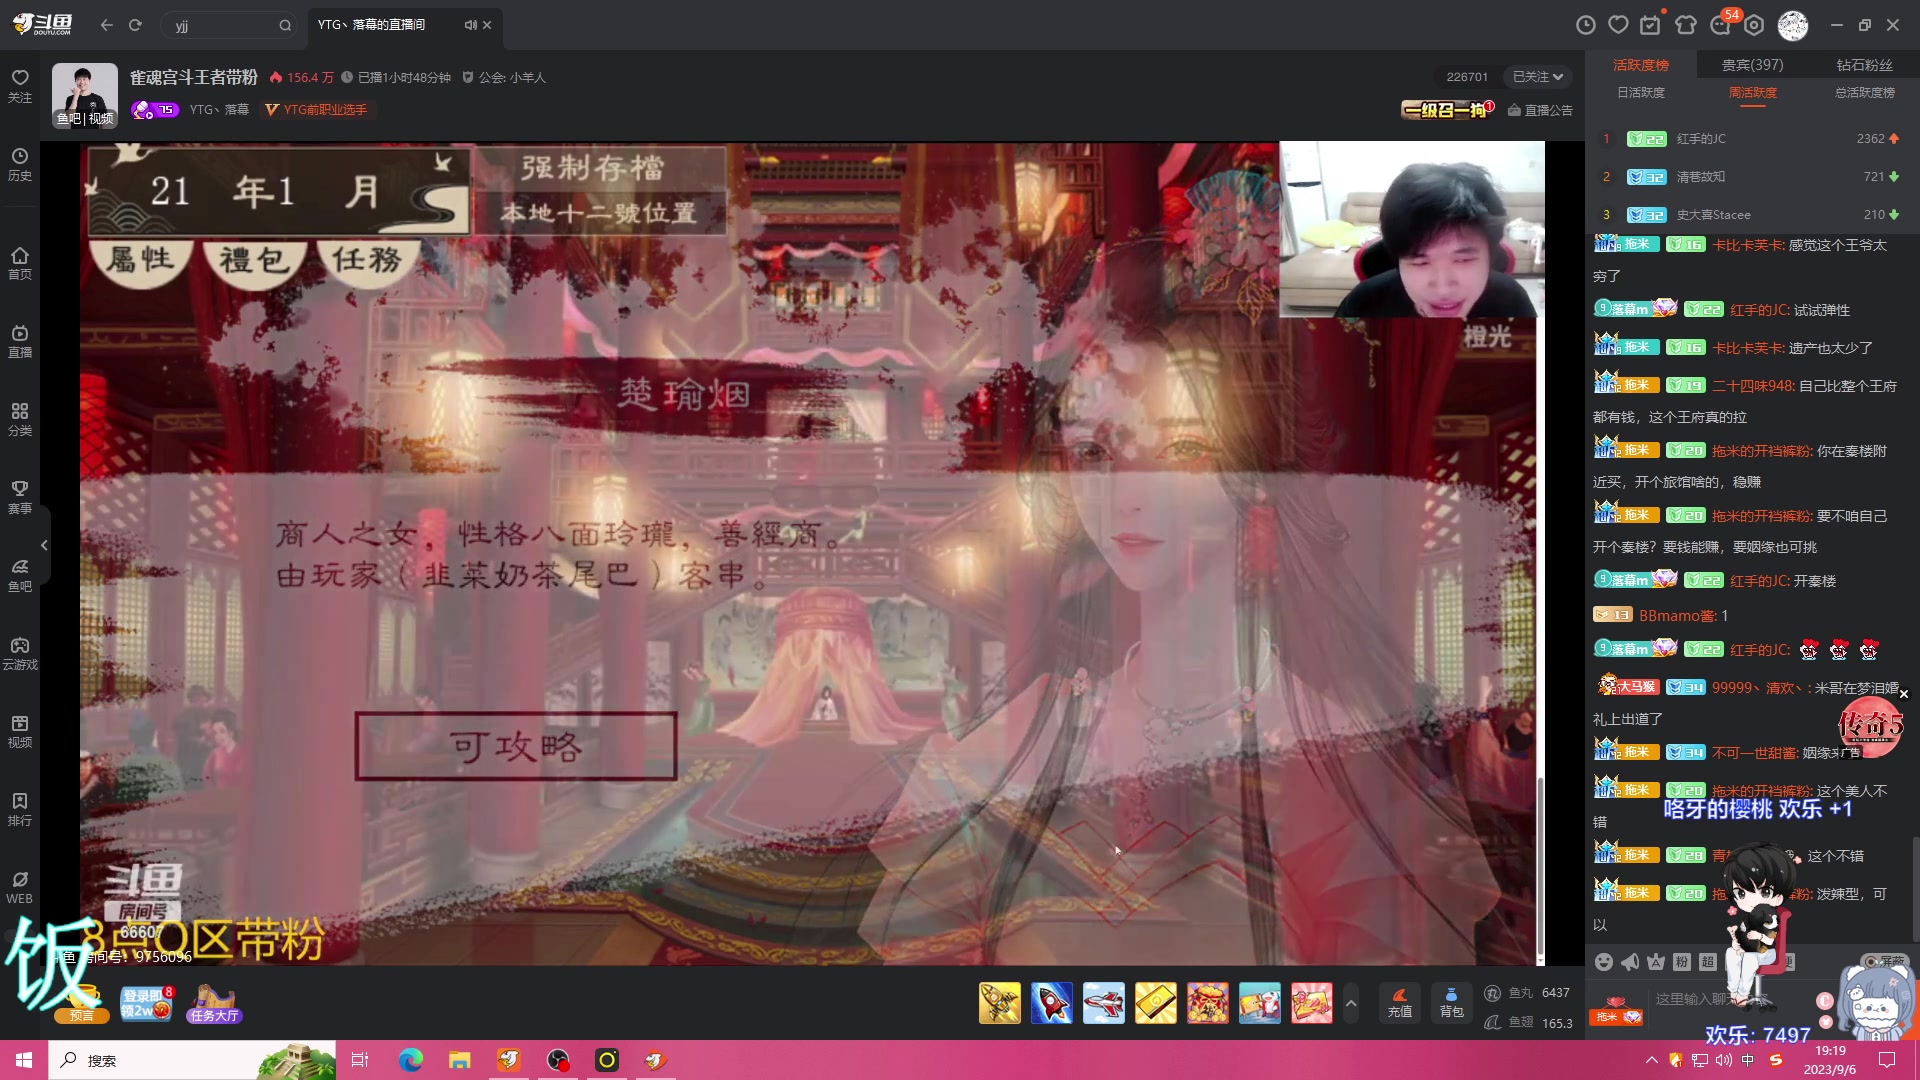Mute the stream tab audio
Viewport: 1920px width, 1080px height.
(469, 25)
